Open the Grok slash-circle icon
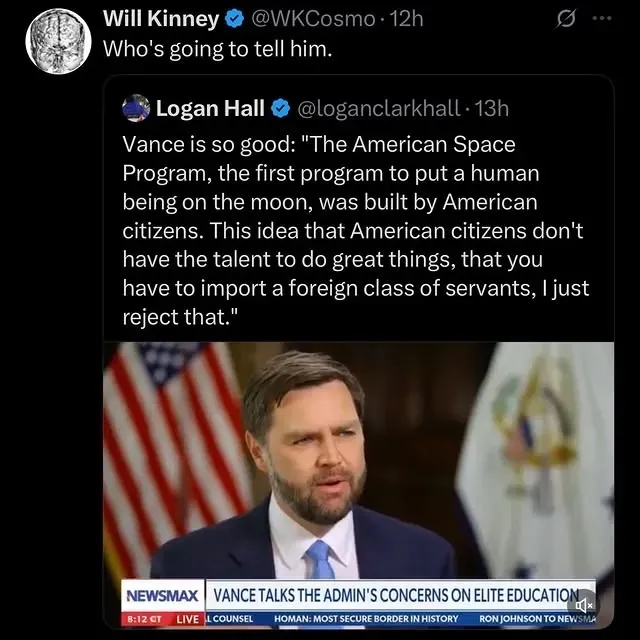 [565, 19]
